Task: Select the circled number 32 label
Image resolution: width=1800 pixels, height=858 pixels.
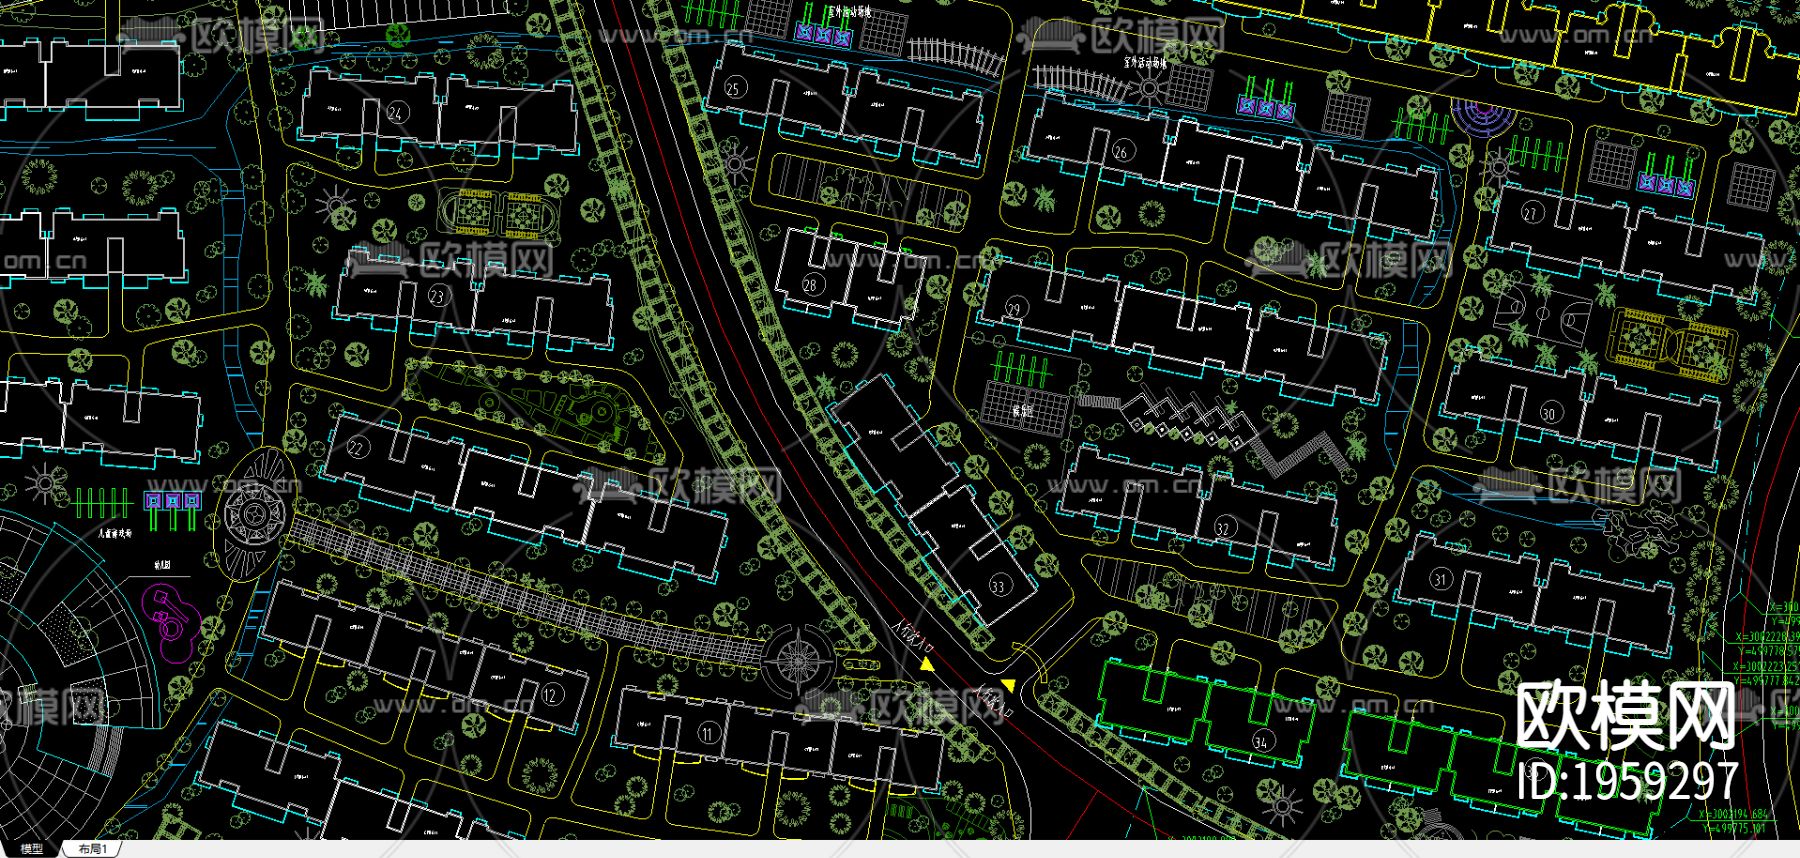Action: [1222, 528]
